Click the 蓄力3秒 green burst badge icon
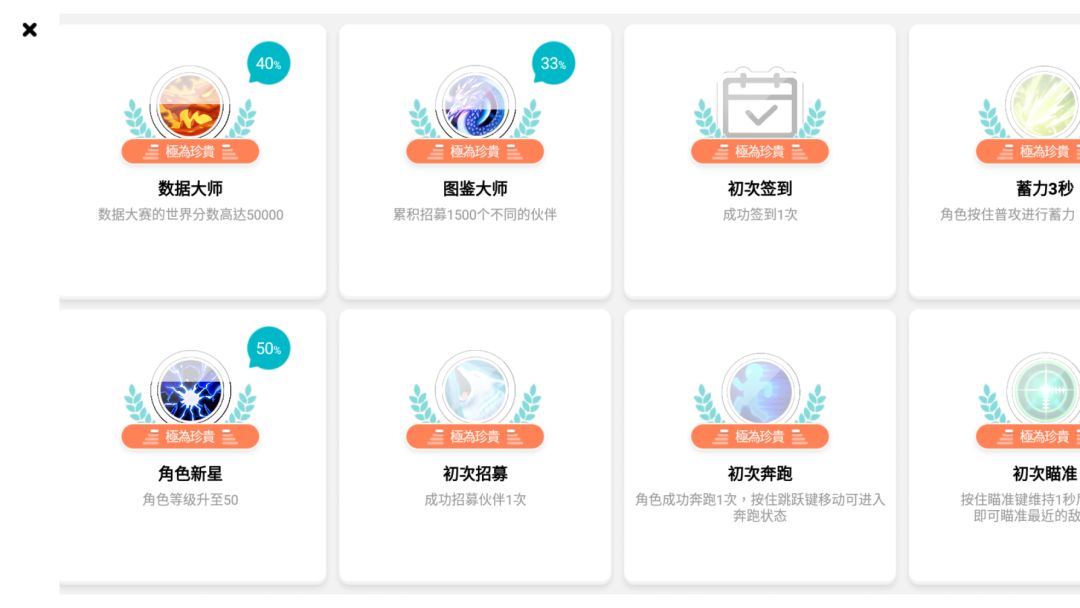Image resolution: width=1080 pixels, height=608 pixels. tap(1043, 105)
